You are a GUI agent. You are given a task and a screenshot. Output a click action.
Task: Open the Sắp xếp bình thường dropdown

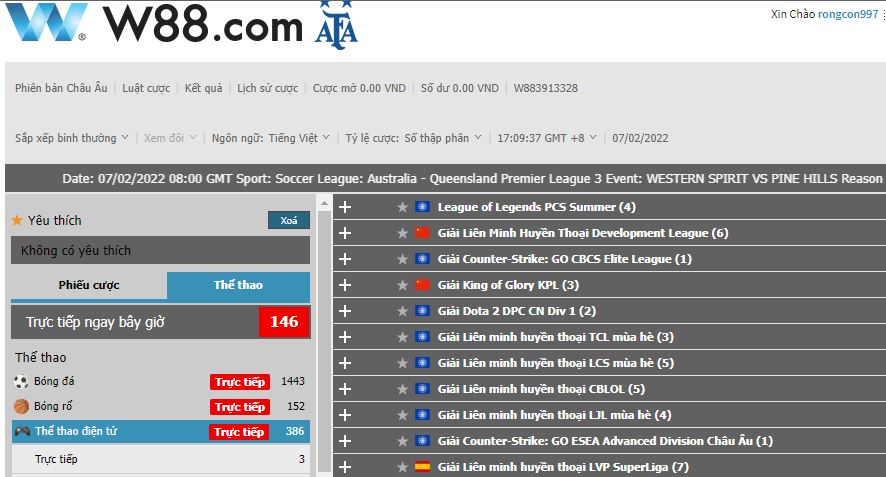72,138
